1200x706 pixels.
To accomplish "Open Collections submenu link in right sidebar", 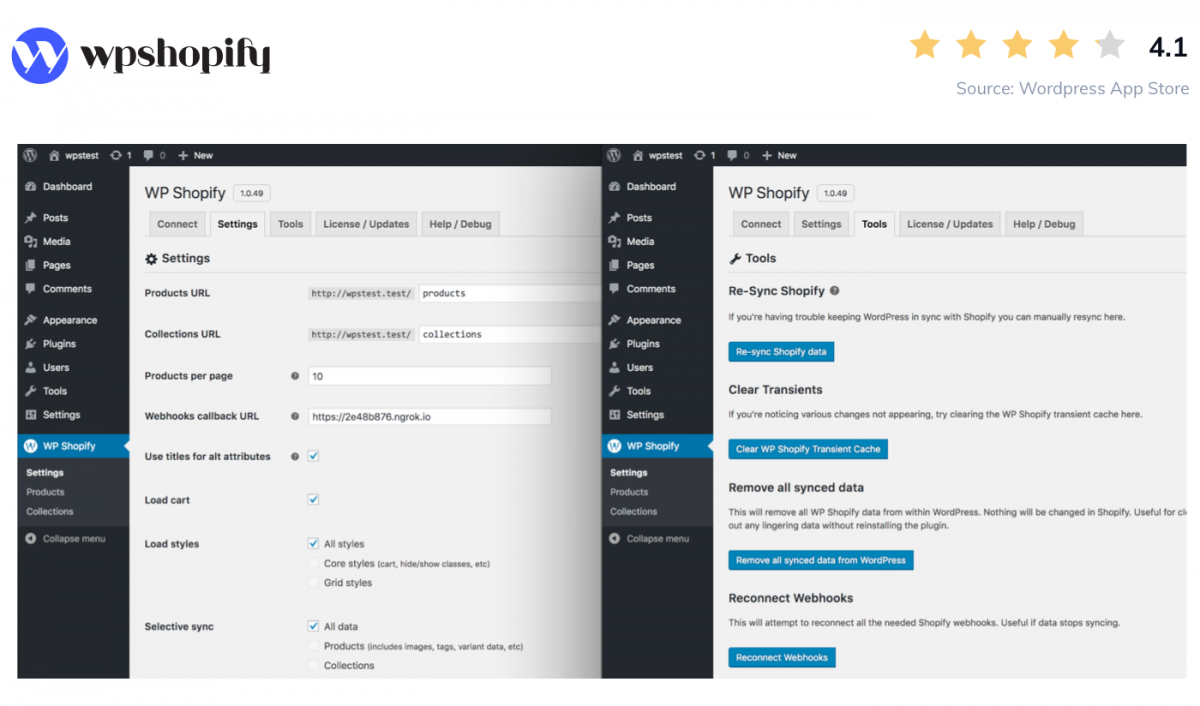I will (634, 511).
